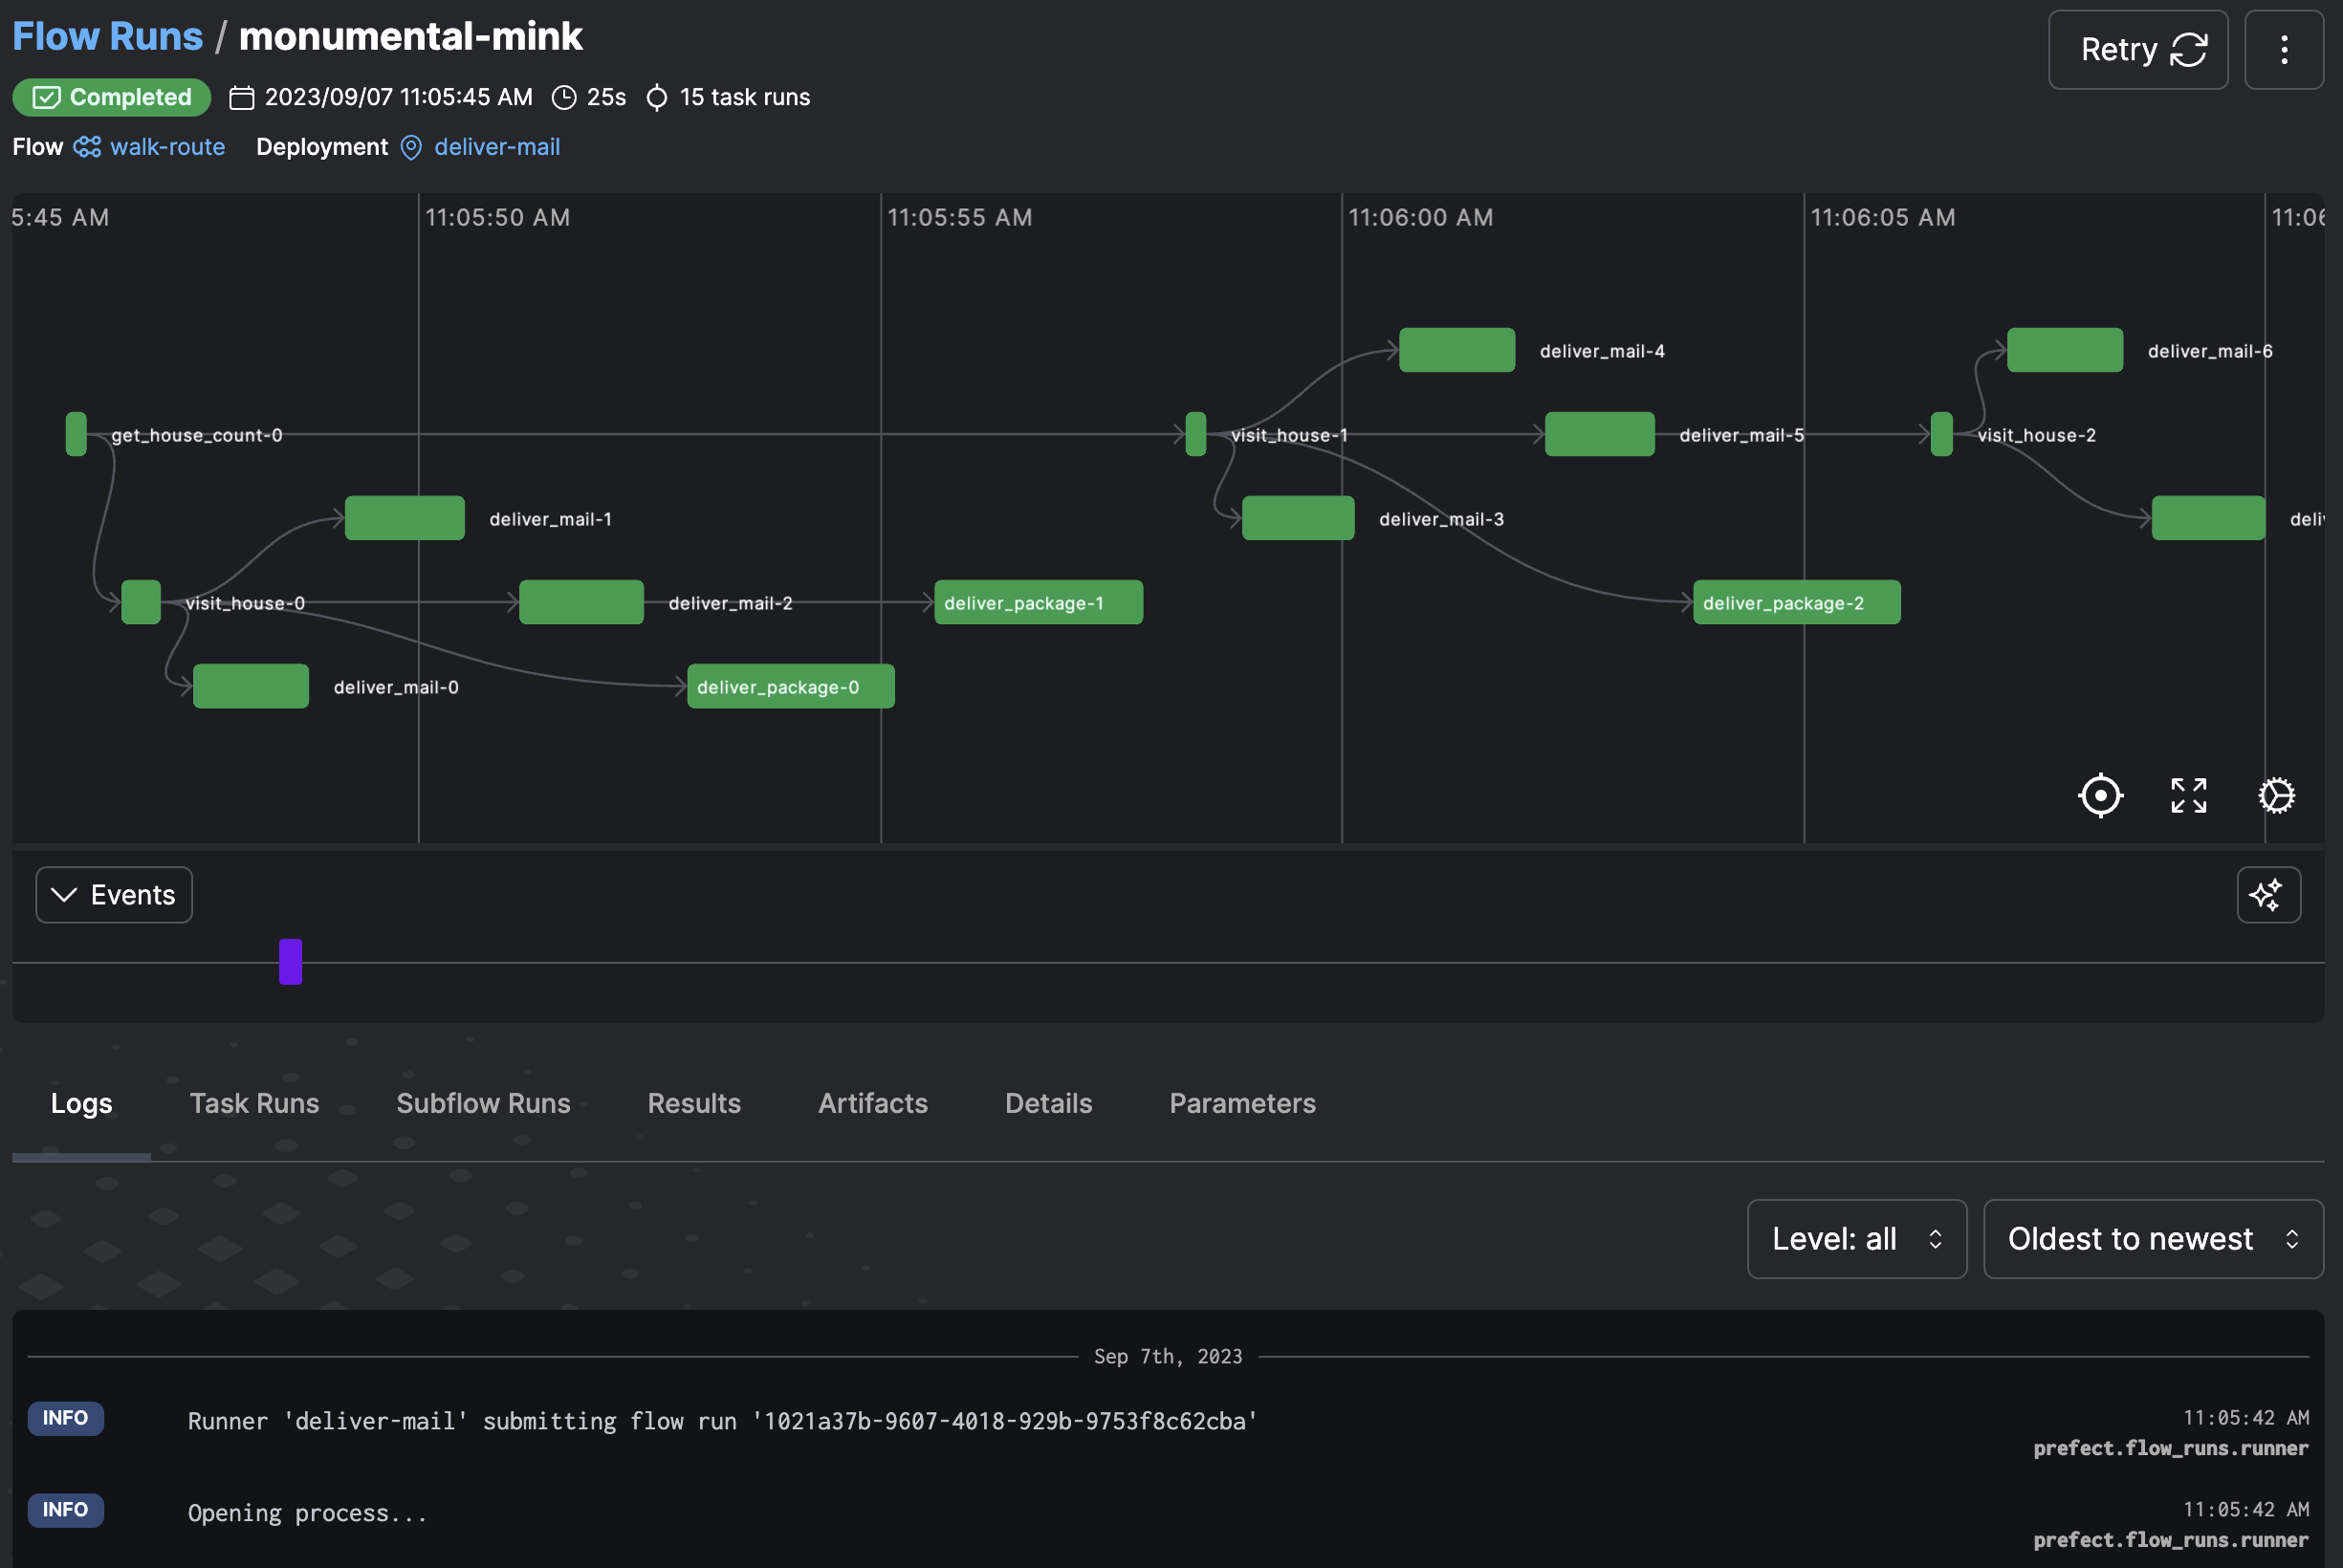The height and width of the screenshot is (1568, 2343).
Task: Select the deliver_package-1 node
Action: point(1038,602)
